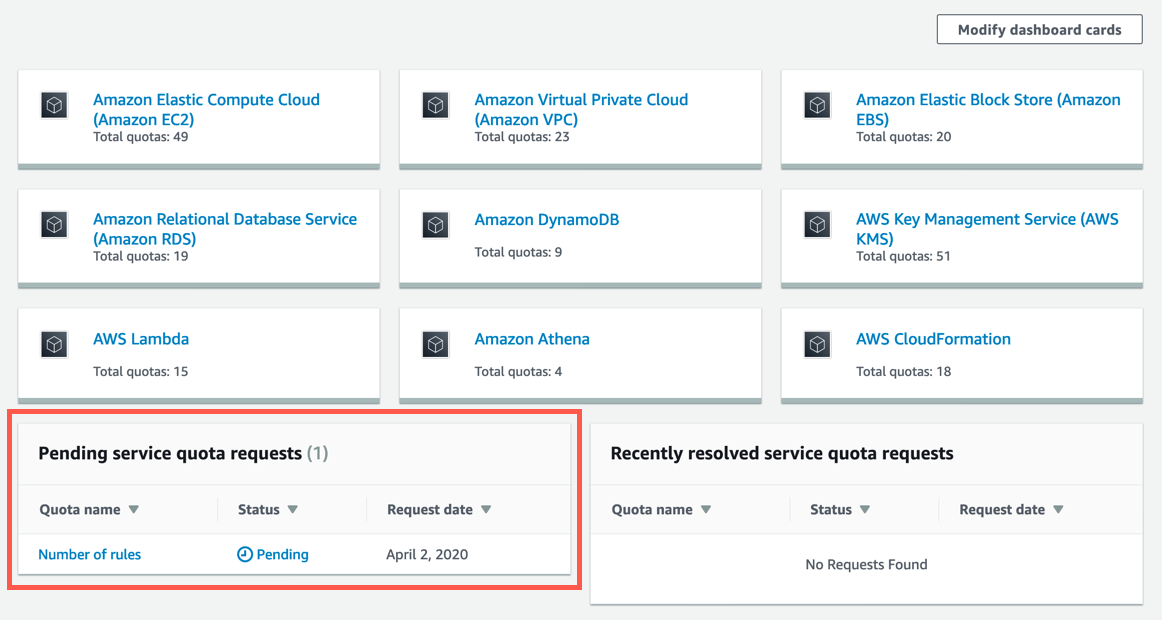Click the Amazon VPC service icon
1162x620 pixels.
(435, 104)
